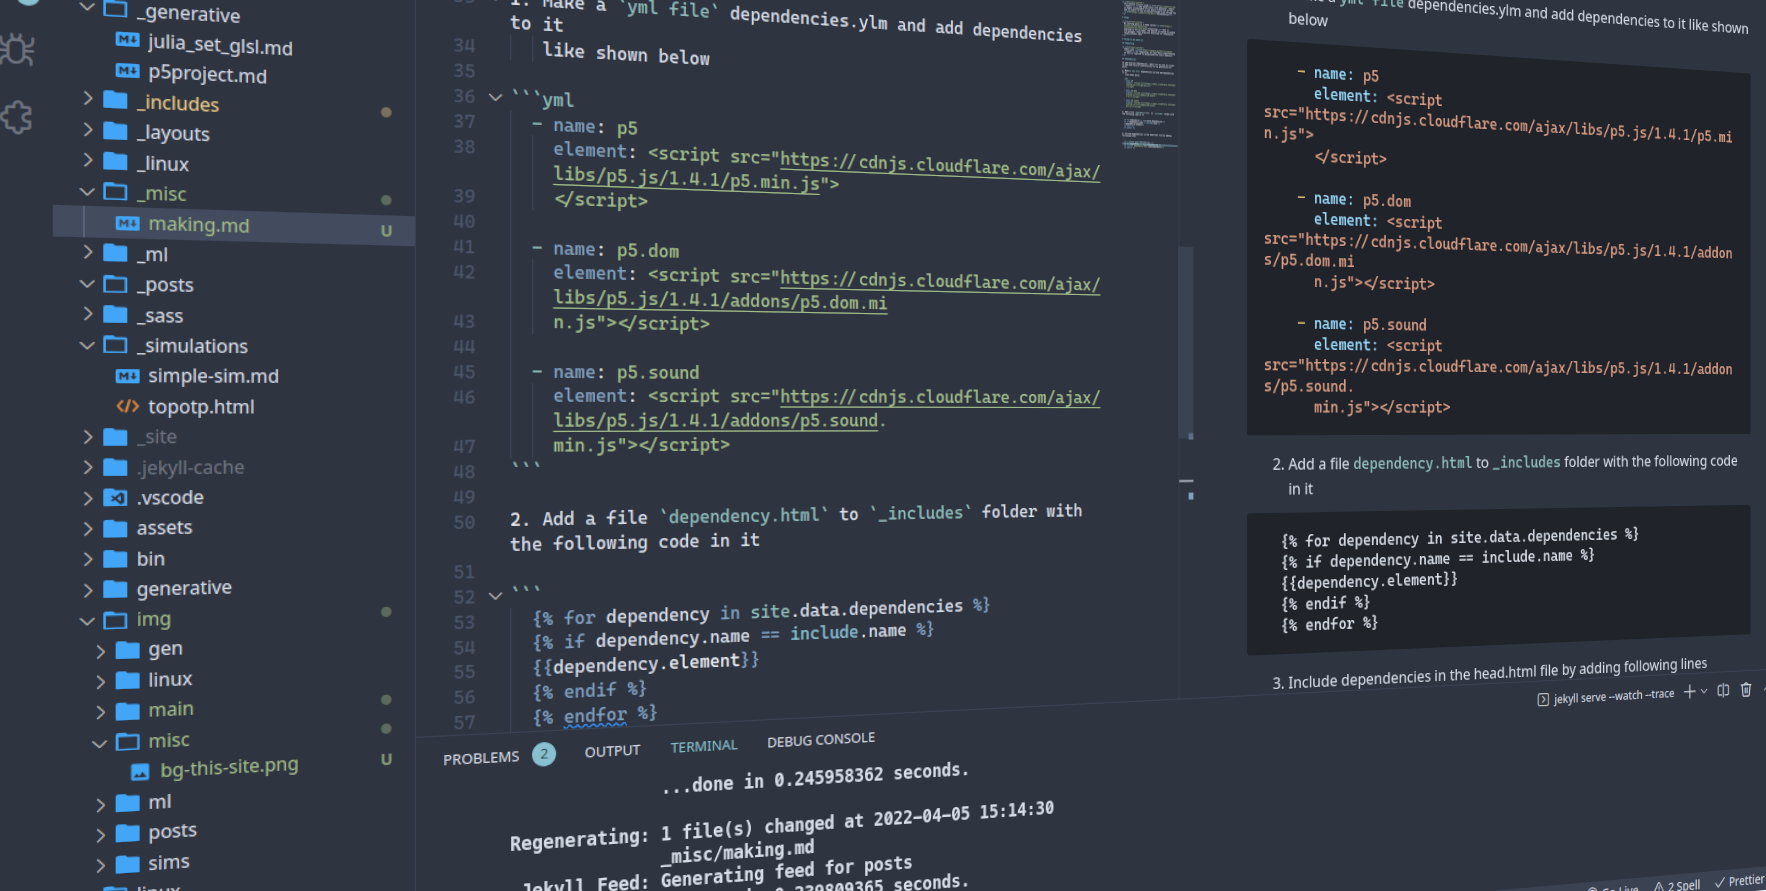Open Run and Debug from the bug icon

[16, 49]
